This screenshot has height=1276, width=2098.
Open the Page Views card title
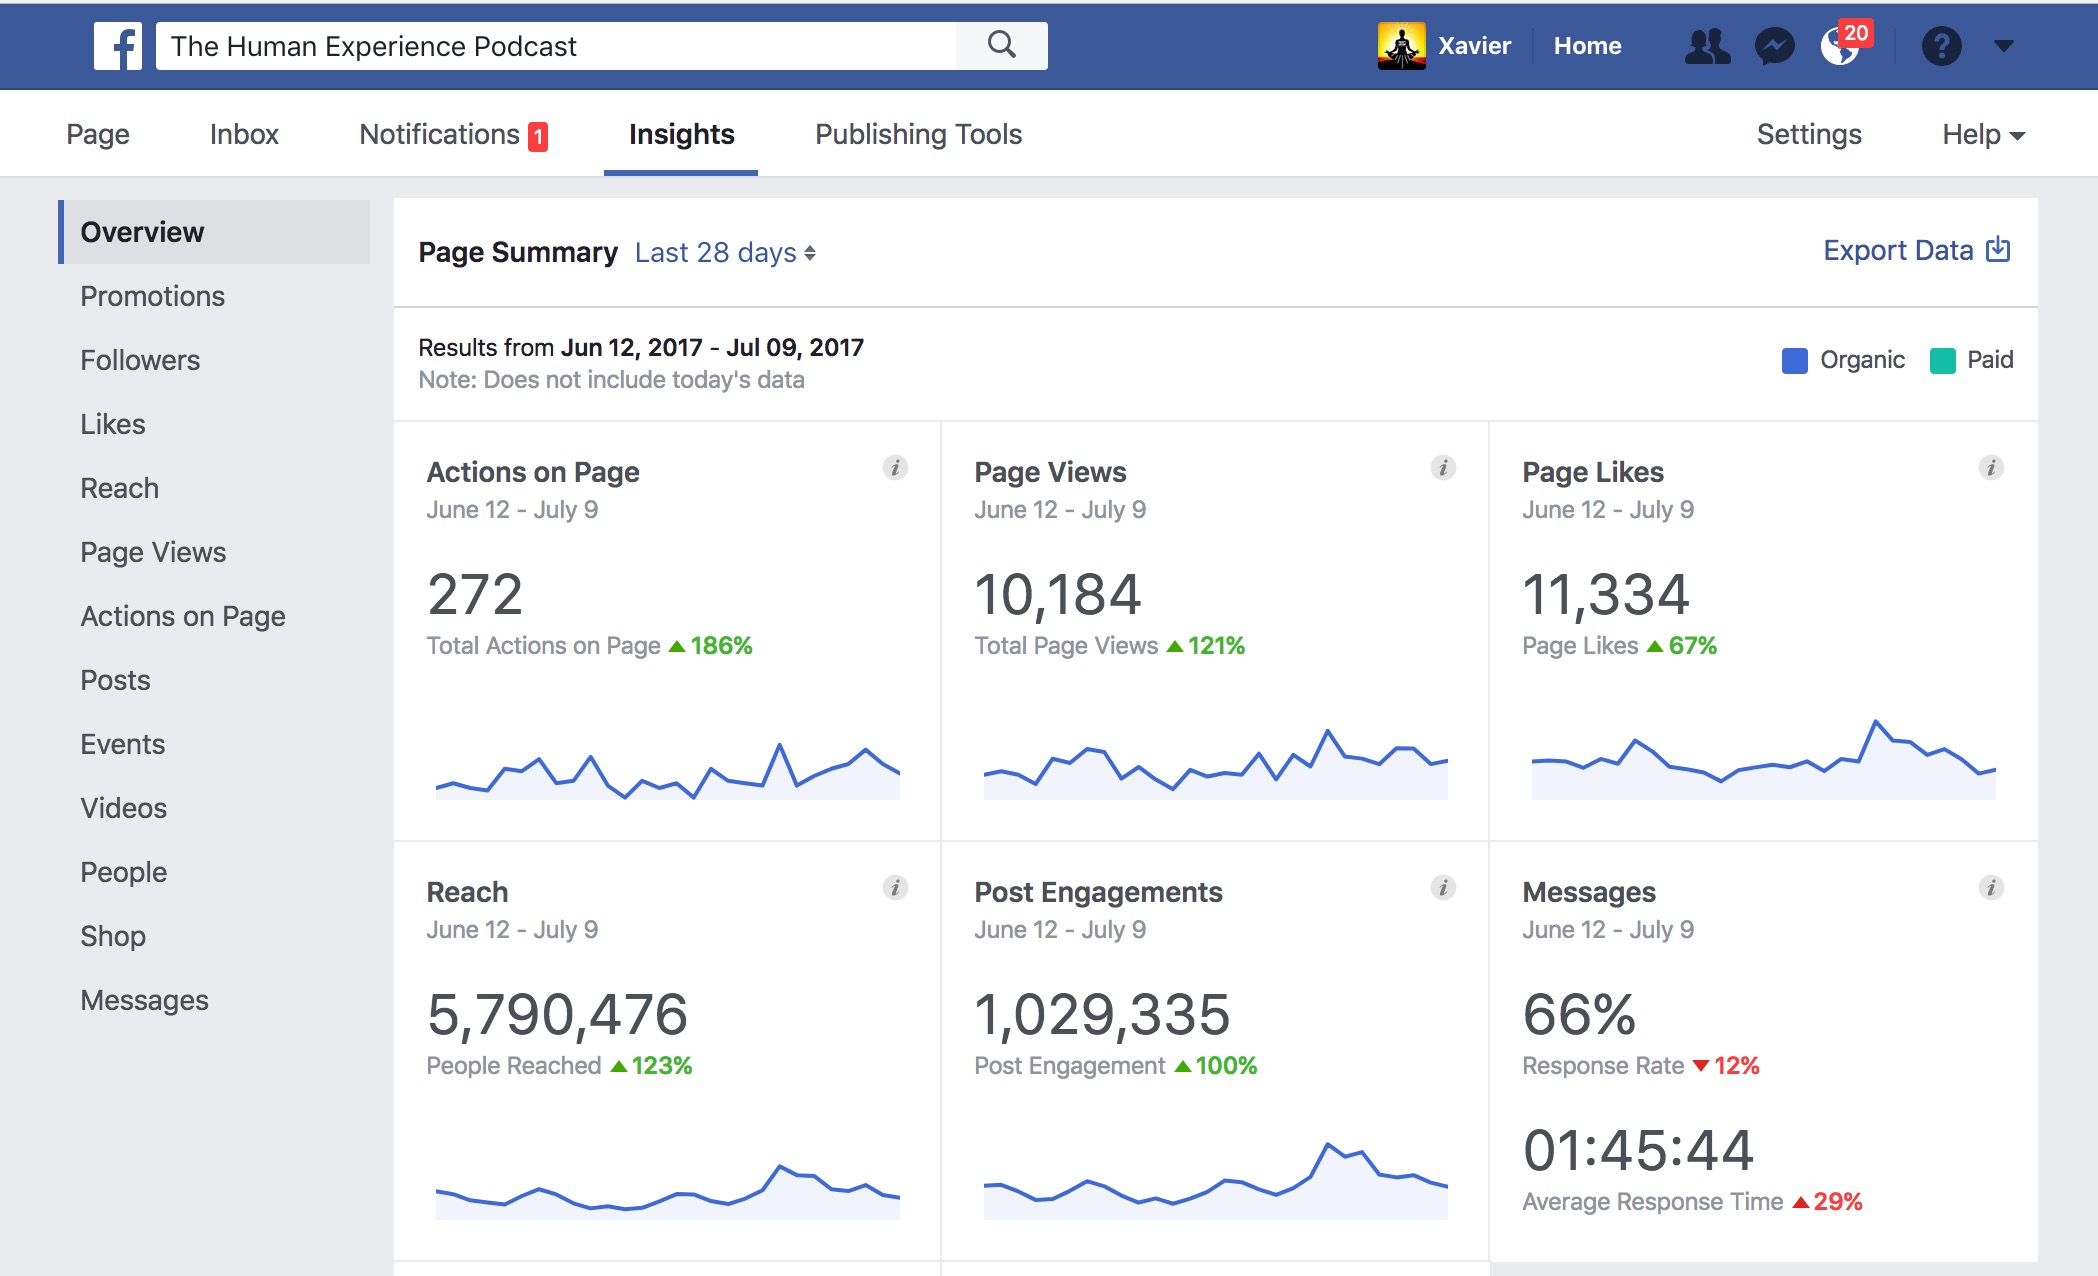click(x=1050, y=472)
